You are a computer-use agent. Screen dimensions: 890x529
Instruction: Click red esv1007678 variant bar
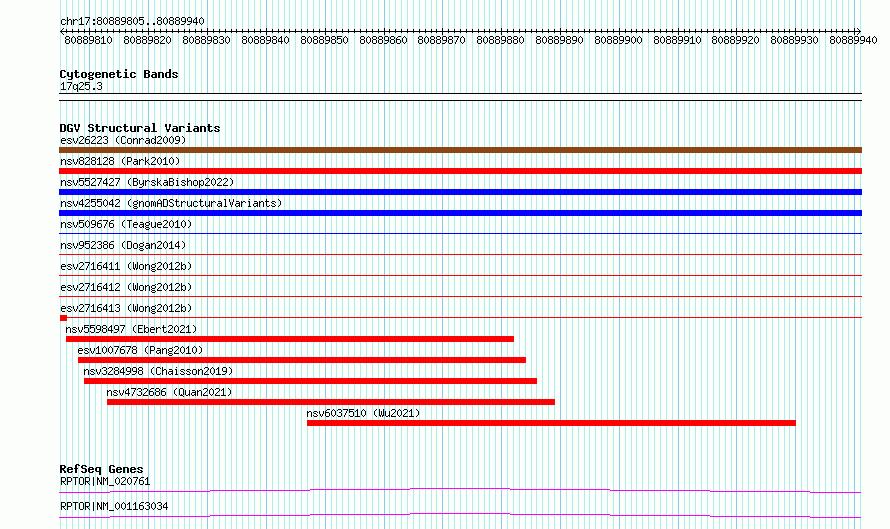tap(301, 360)
